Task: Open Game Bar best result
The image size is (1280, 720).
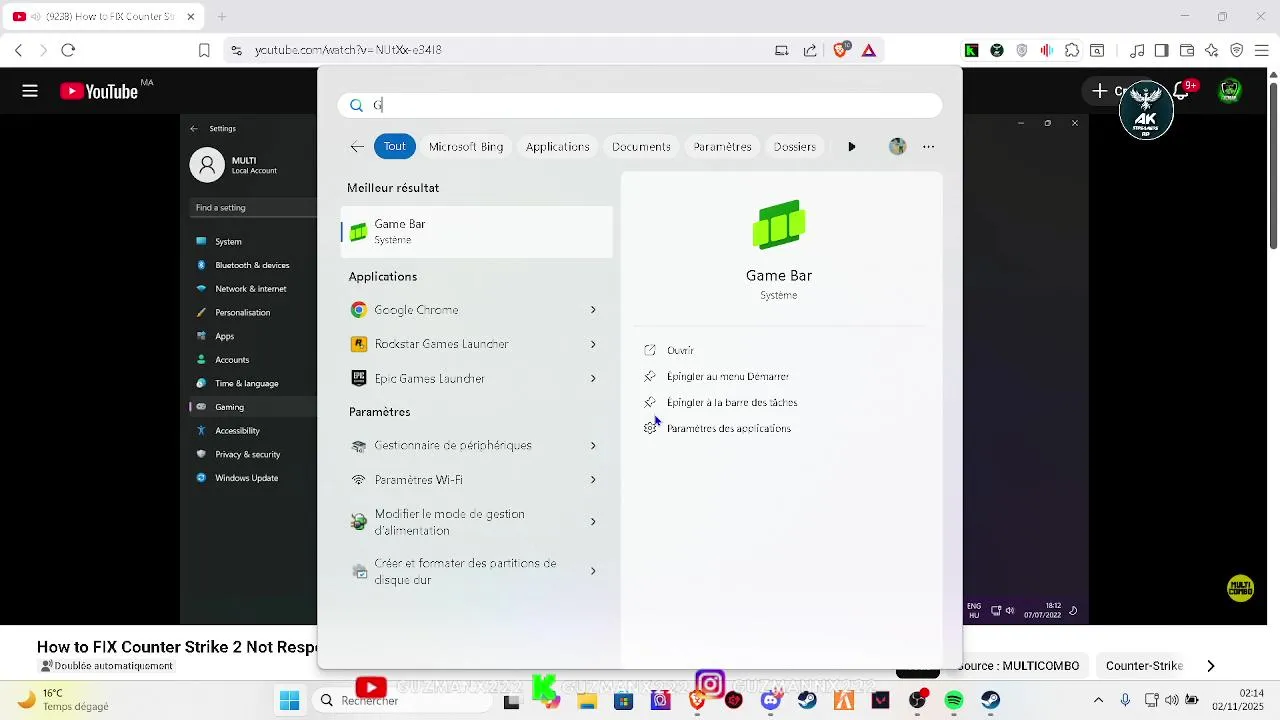Action: pyautogui.click(x=476, y=231)
